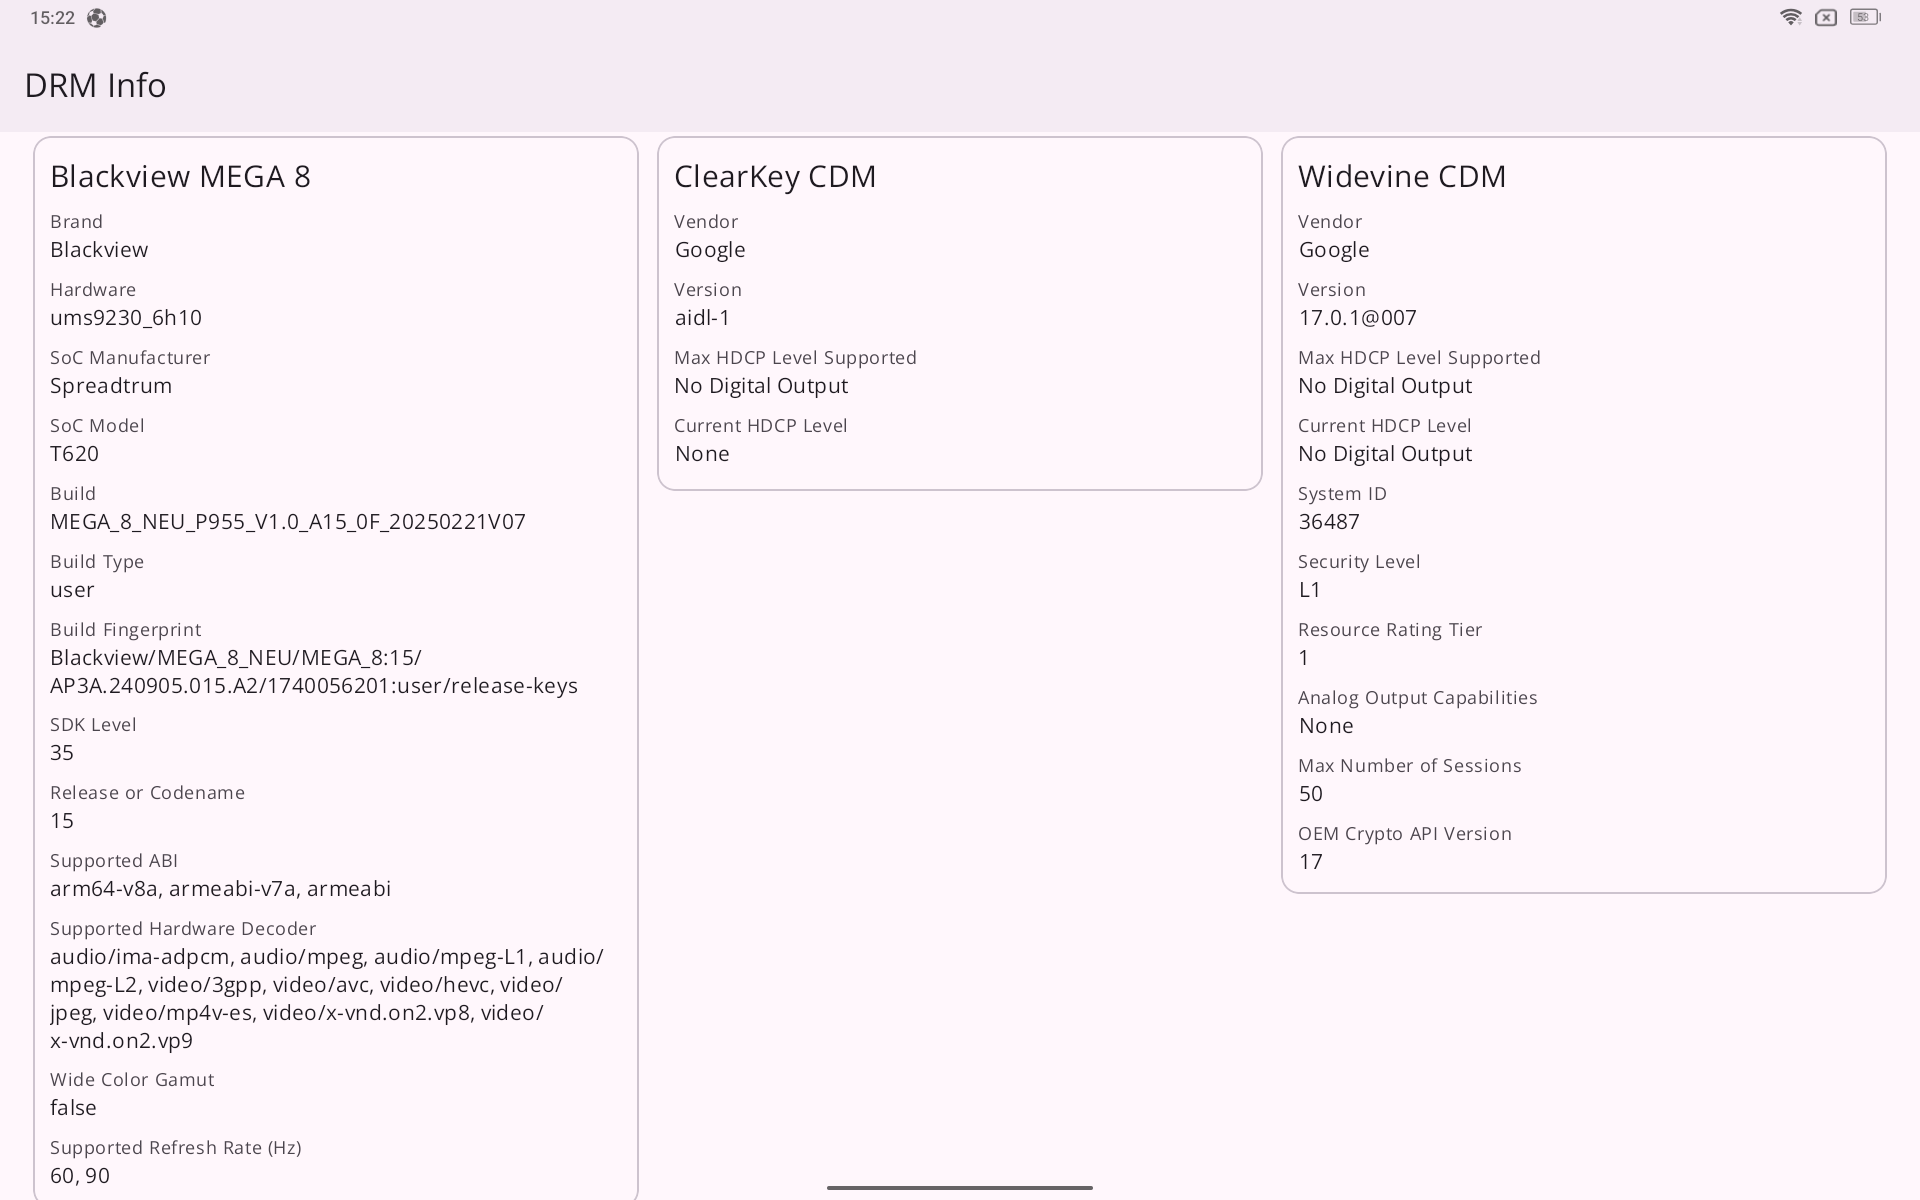This screenshot has height=1200, width=1920.
Task: Tap the crossed-box status bar icon
Action: [x=1826, y=18]
